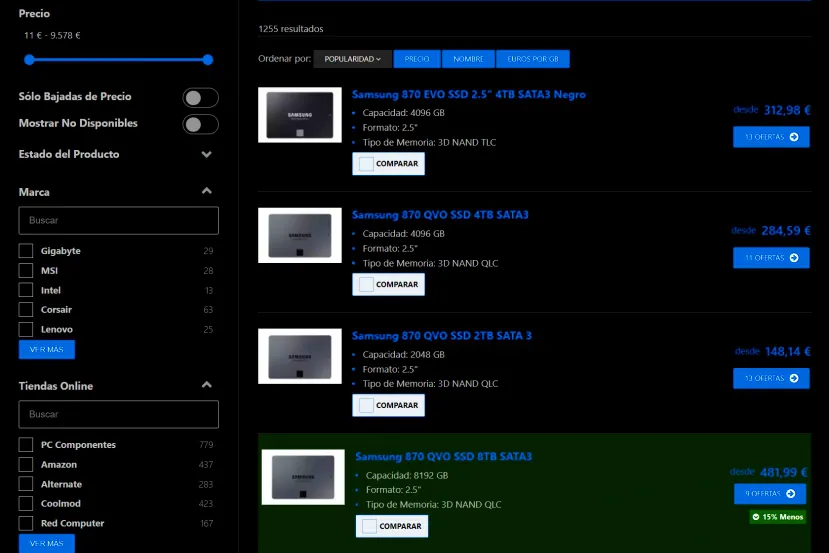Viewport: 829px width, 553px height.
Task: Click the 15% Menos price drop badge
Action: (777, 517)
